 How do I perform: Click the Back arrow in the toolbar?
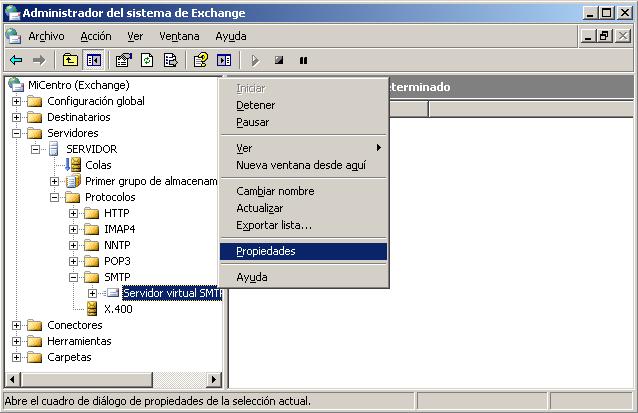pos(16,60)
